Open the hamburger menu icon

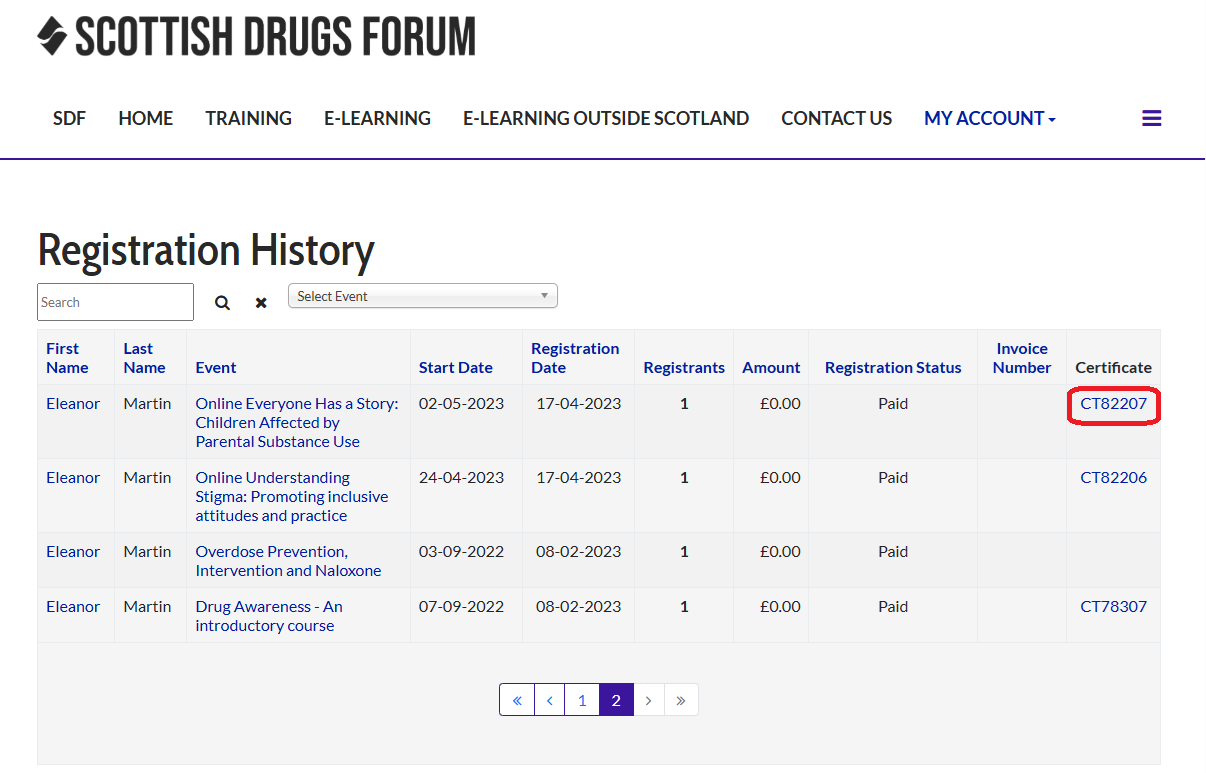click(1151, 117)
